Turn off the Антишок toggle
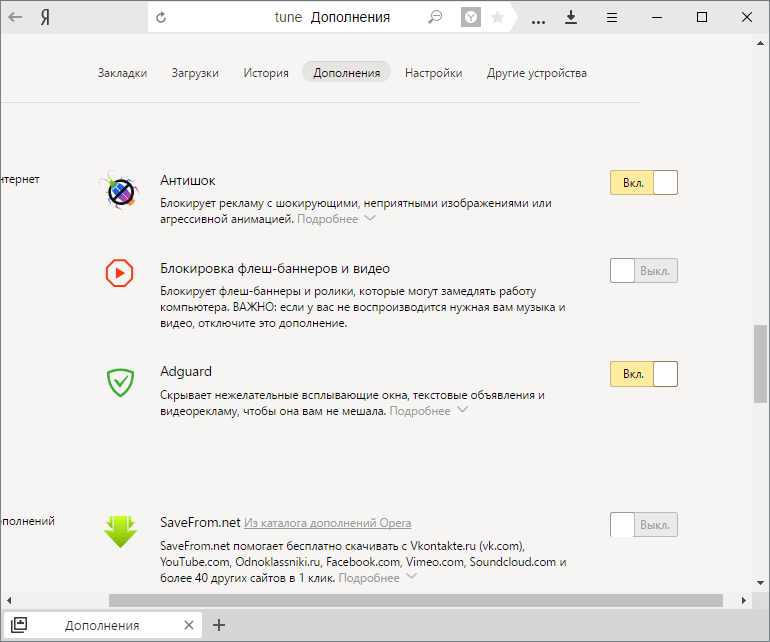770x642 pixels. [644, 182]
